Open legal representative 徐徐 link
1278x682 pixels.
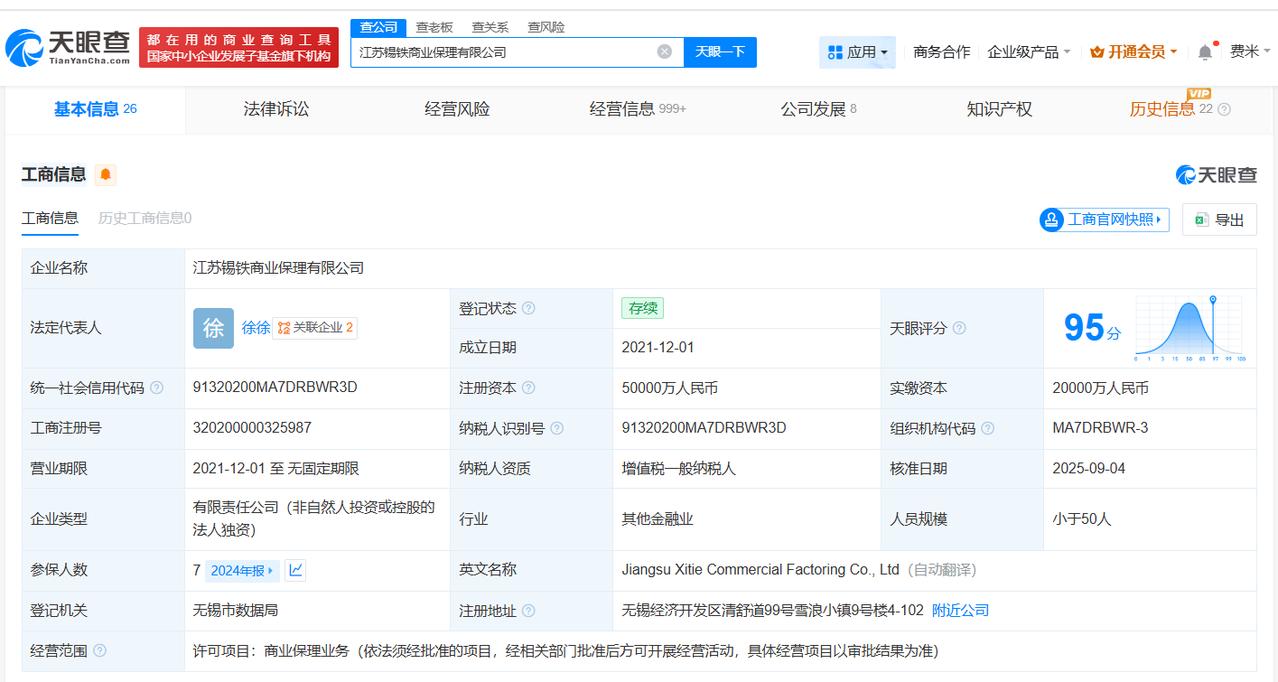256,328
